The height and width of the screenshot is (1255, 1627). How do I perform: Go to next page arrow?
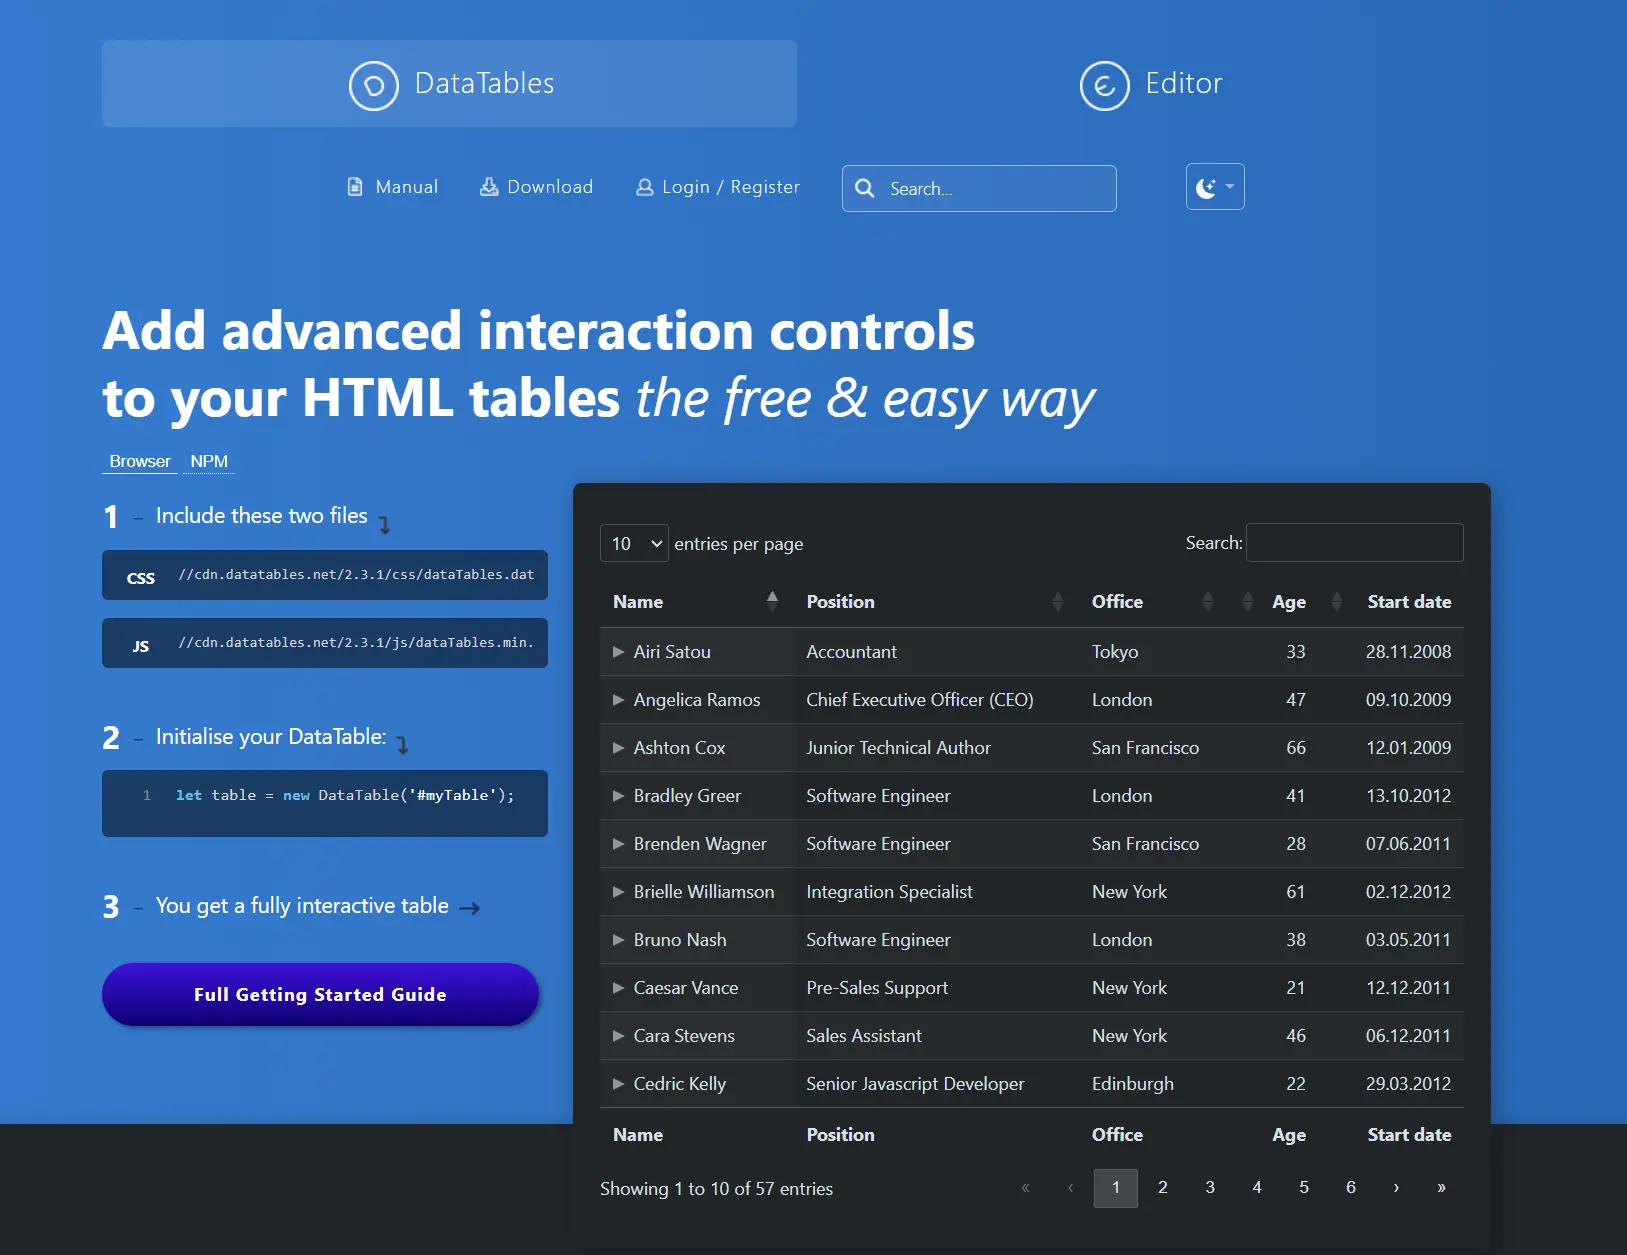1396,1188
